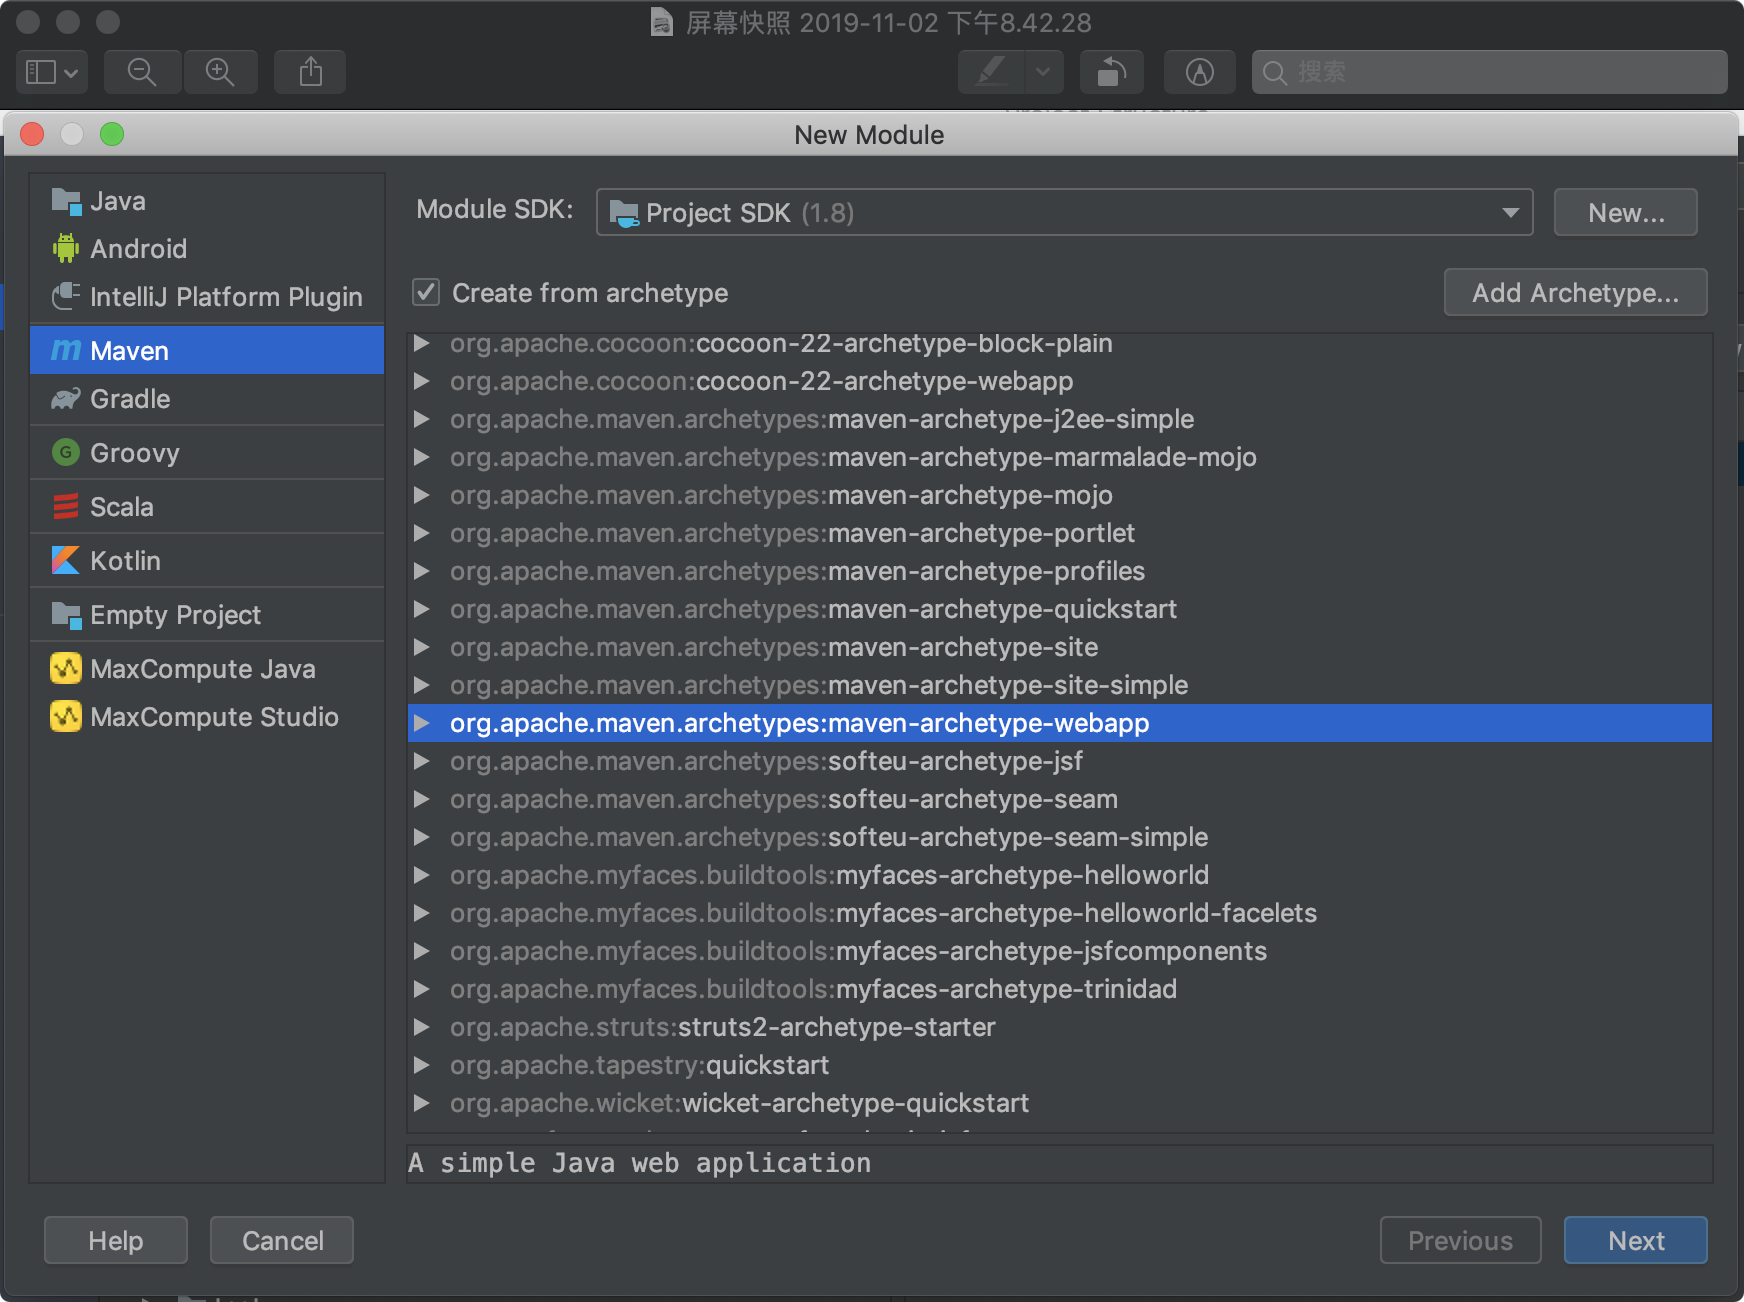Screen dimensions: 1744x1302
Task: Click the New... SDK button
Action: 1626,213
